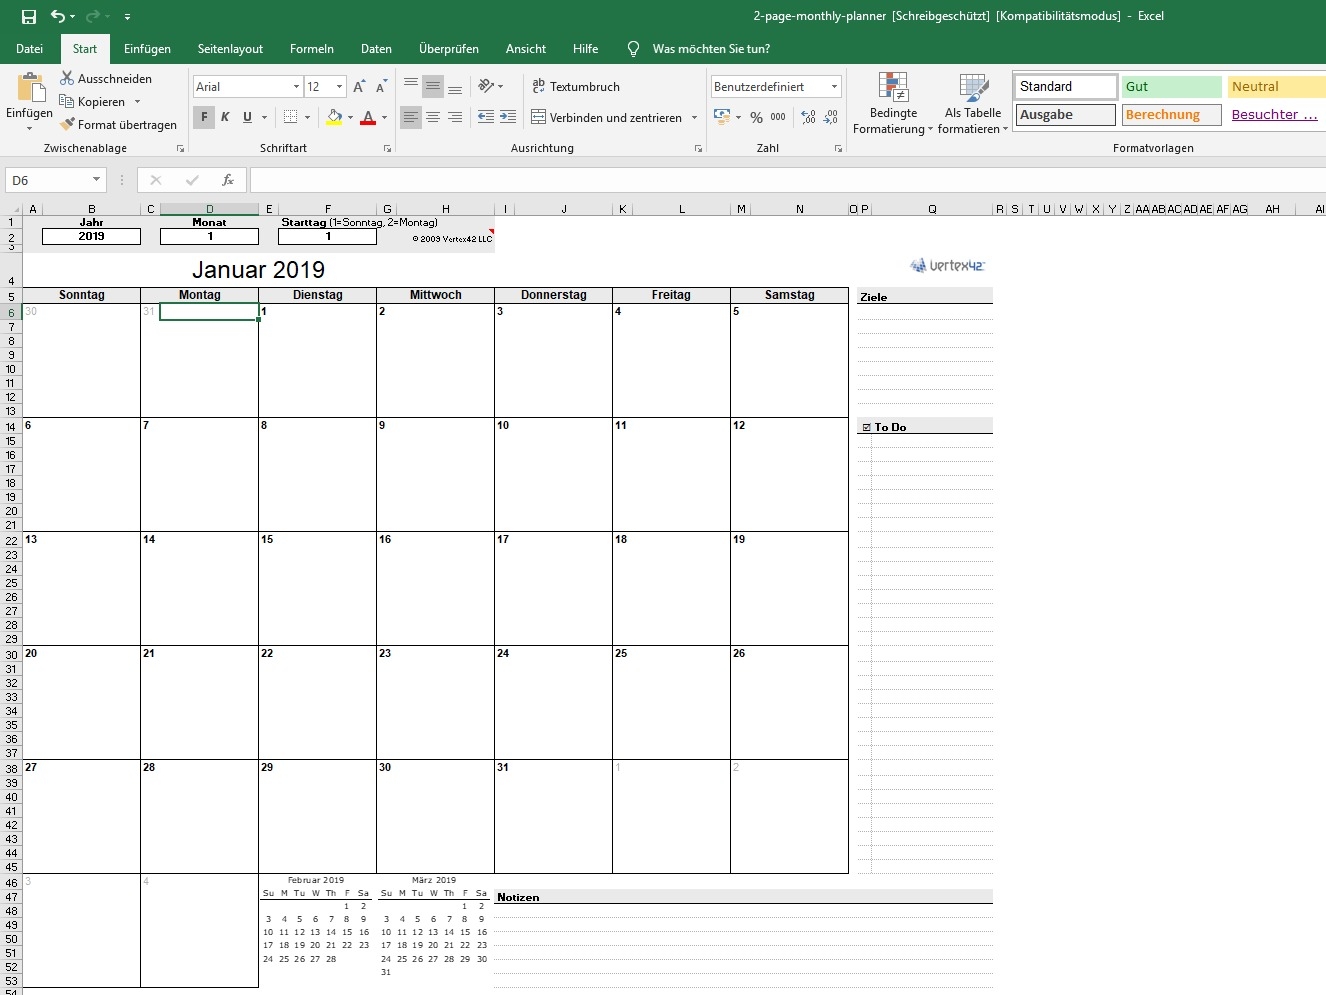Viewport: 1326px width, 995px height.
Task: Switch to the Seitenlayout tab
Action: (x=230, y=48)
